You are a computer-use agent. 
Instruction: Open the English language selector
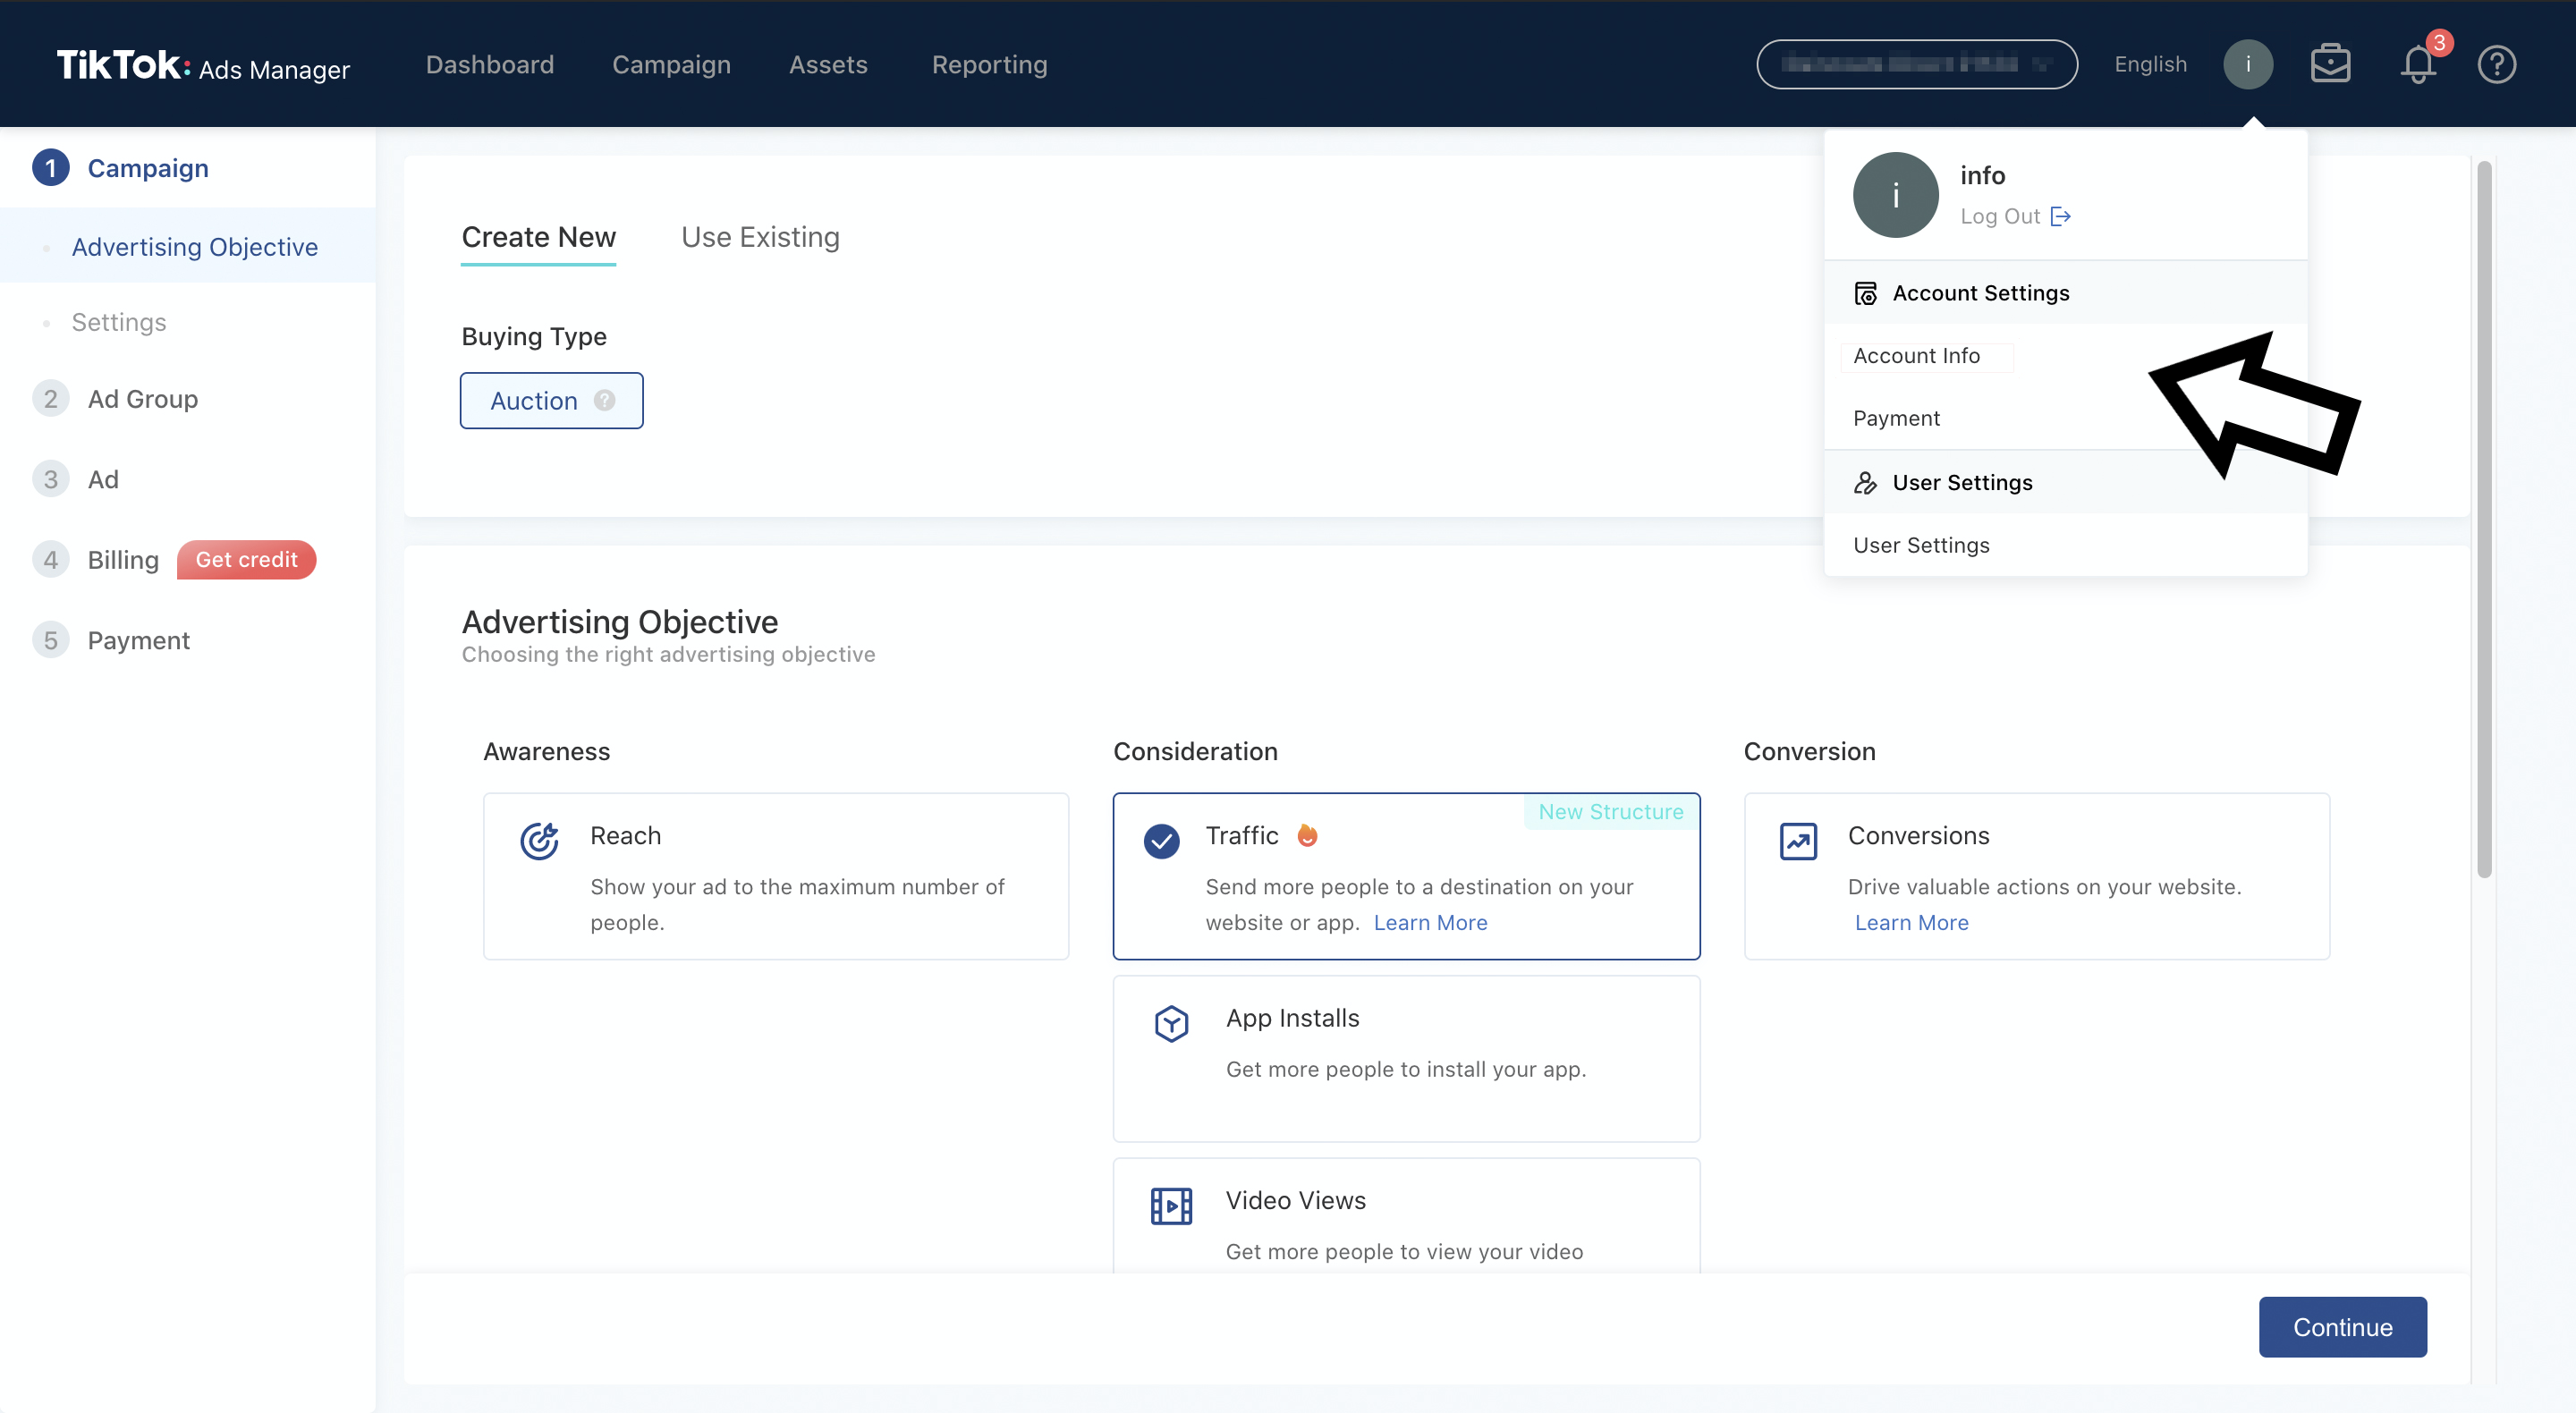point(2150,64)
